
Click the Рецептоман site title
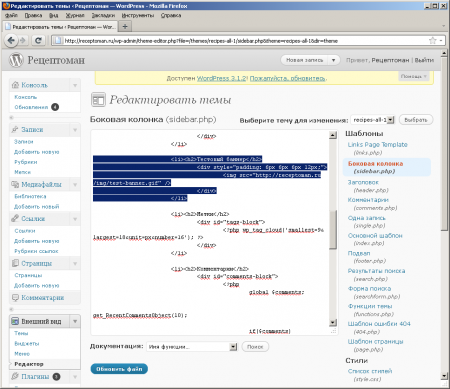click(56, 60)
